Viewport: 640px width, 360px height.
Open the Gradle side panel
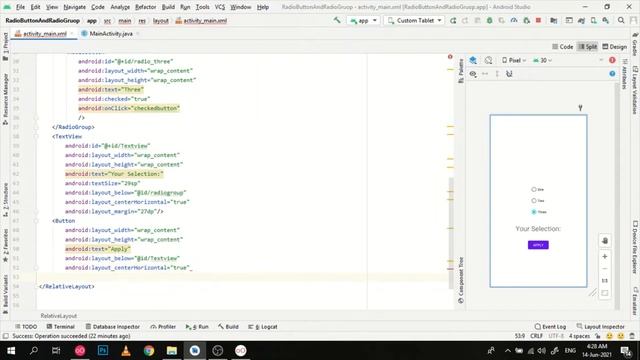click(x=635, y=45)
